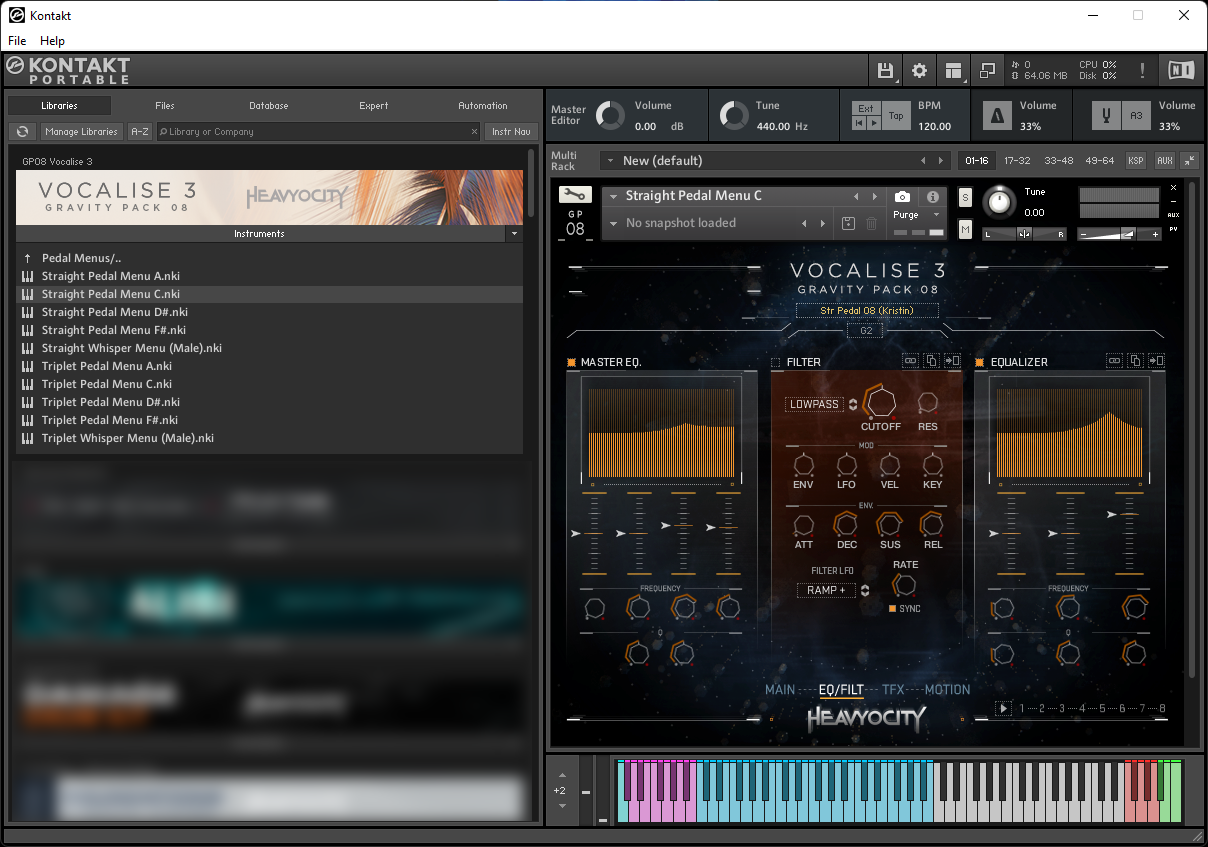Select Triplet Pedal Menu A.nki
Viewport: 1208px width, 847px height.
(x=106, y=366)
